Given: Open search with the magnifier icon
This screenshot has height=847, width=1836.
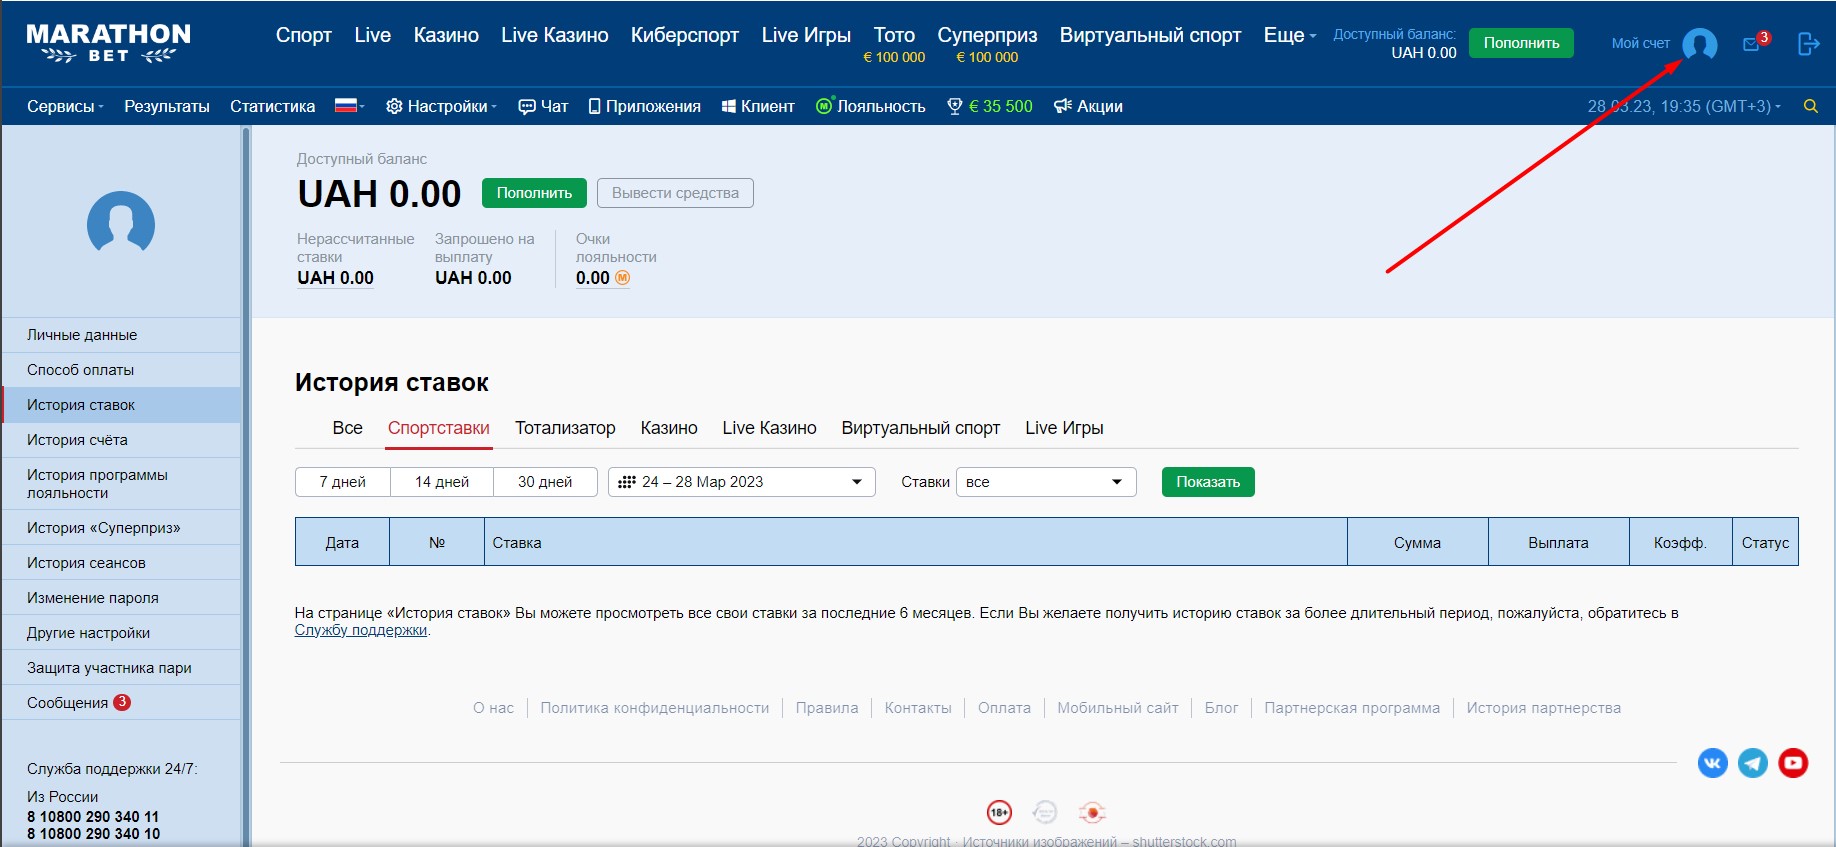Looking at the screenshot, I should point(1810,106).
